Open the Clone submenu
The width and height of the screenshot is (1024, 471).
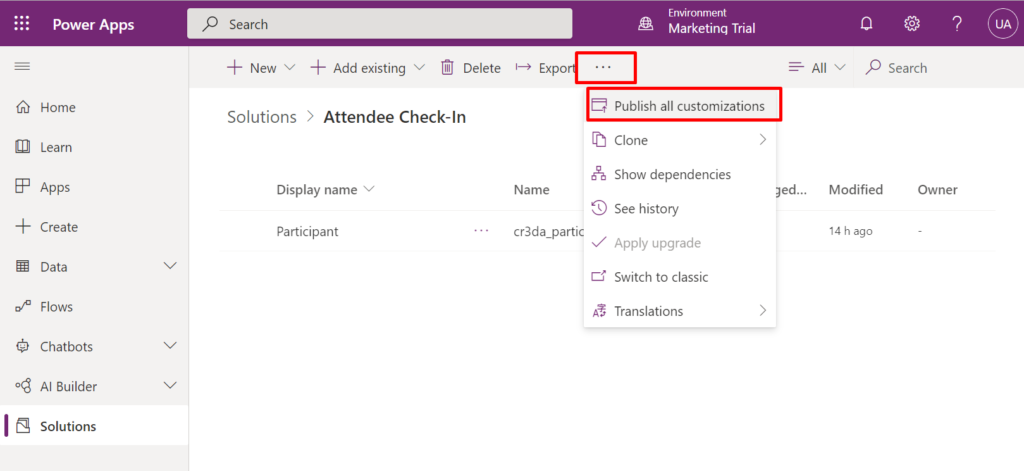(x=680, y=140)
